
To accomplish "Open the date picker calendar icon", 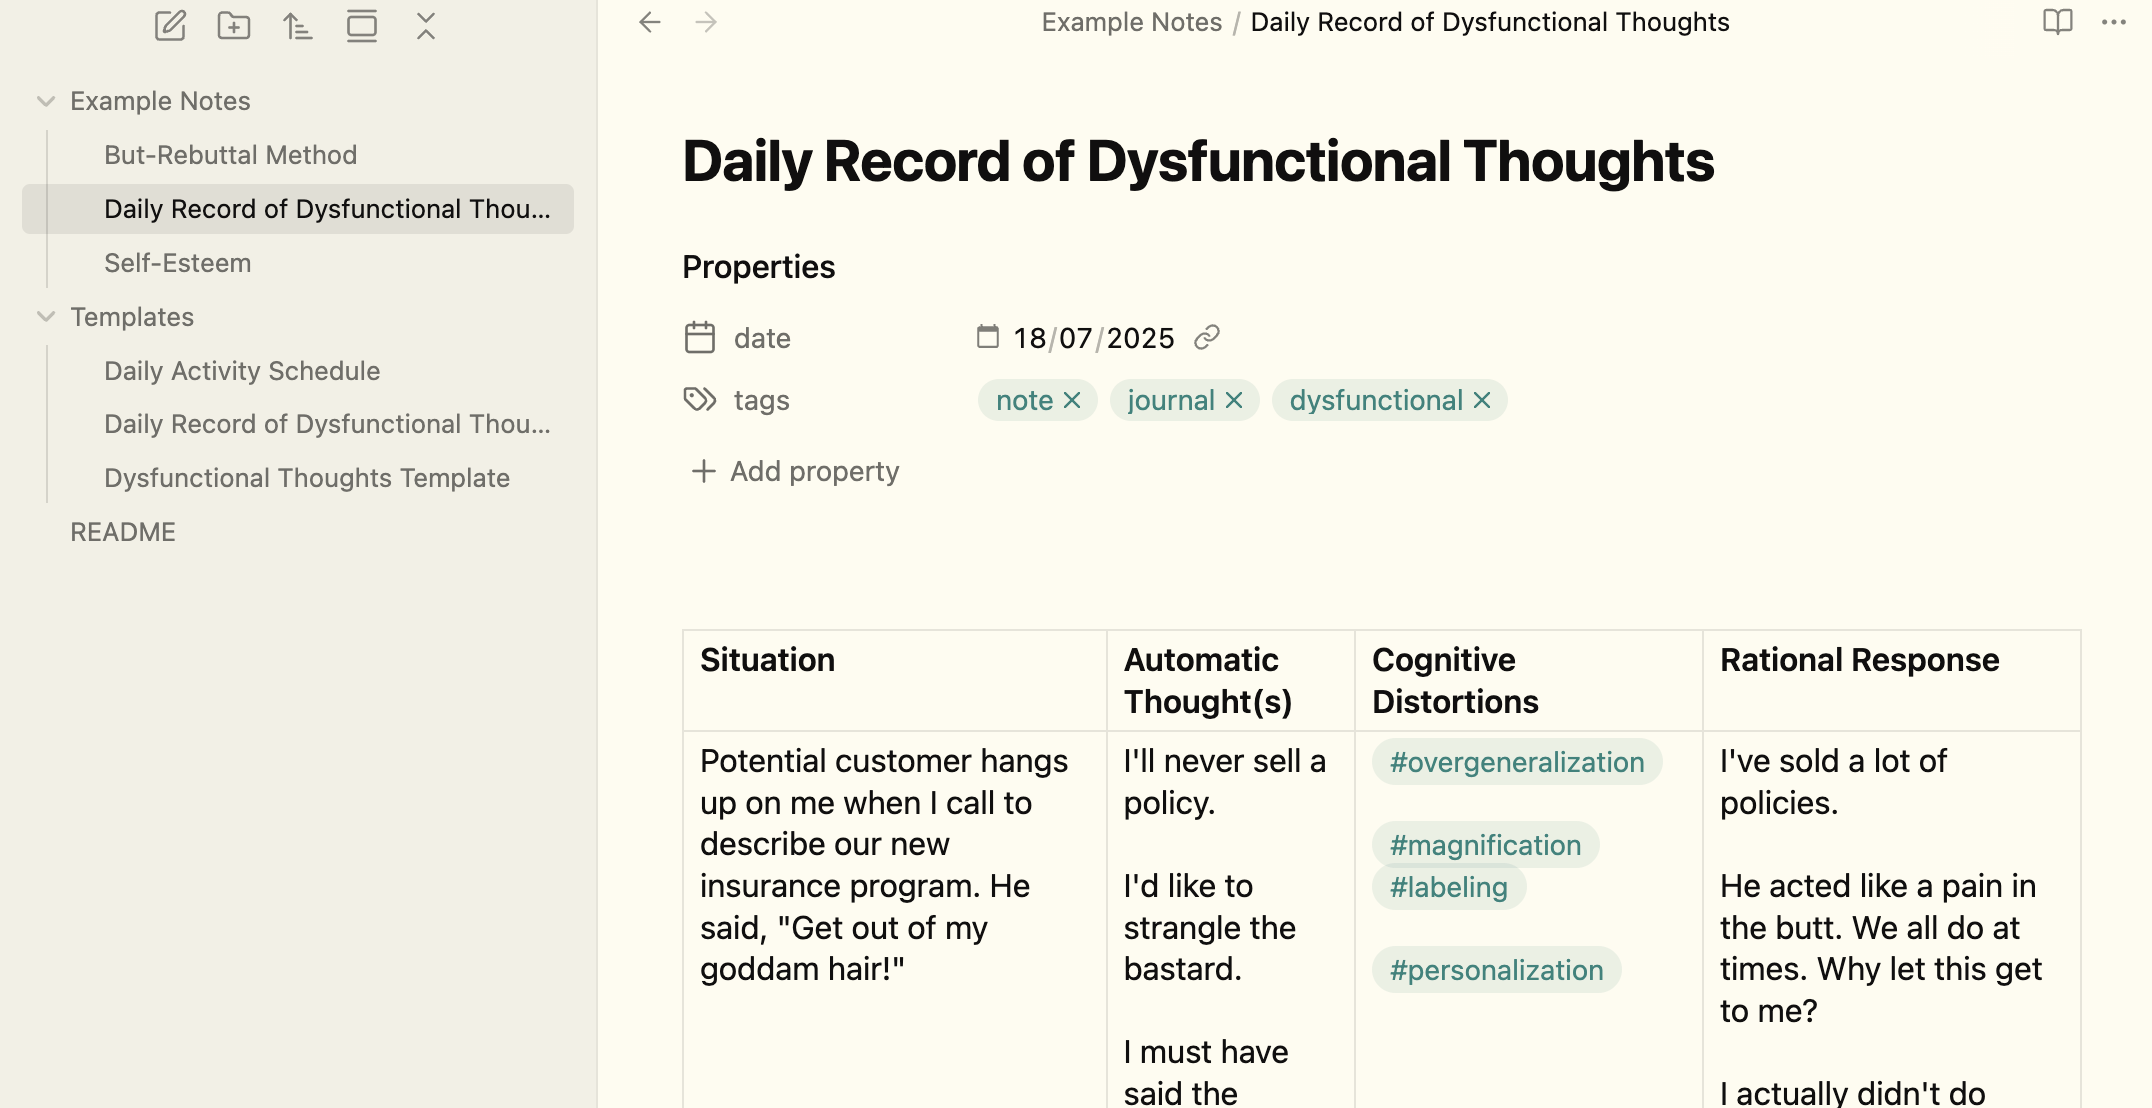I will [x=988, y=337].
